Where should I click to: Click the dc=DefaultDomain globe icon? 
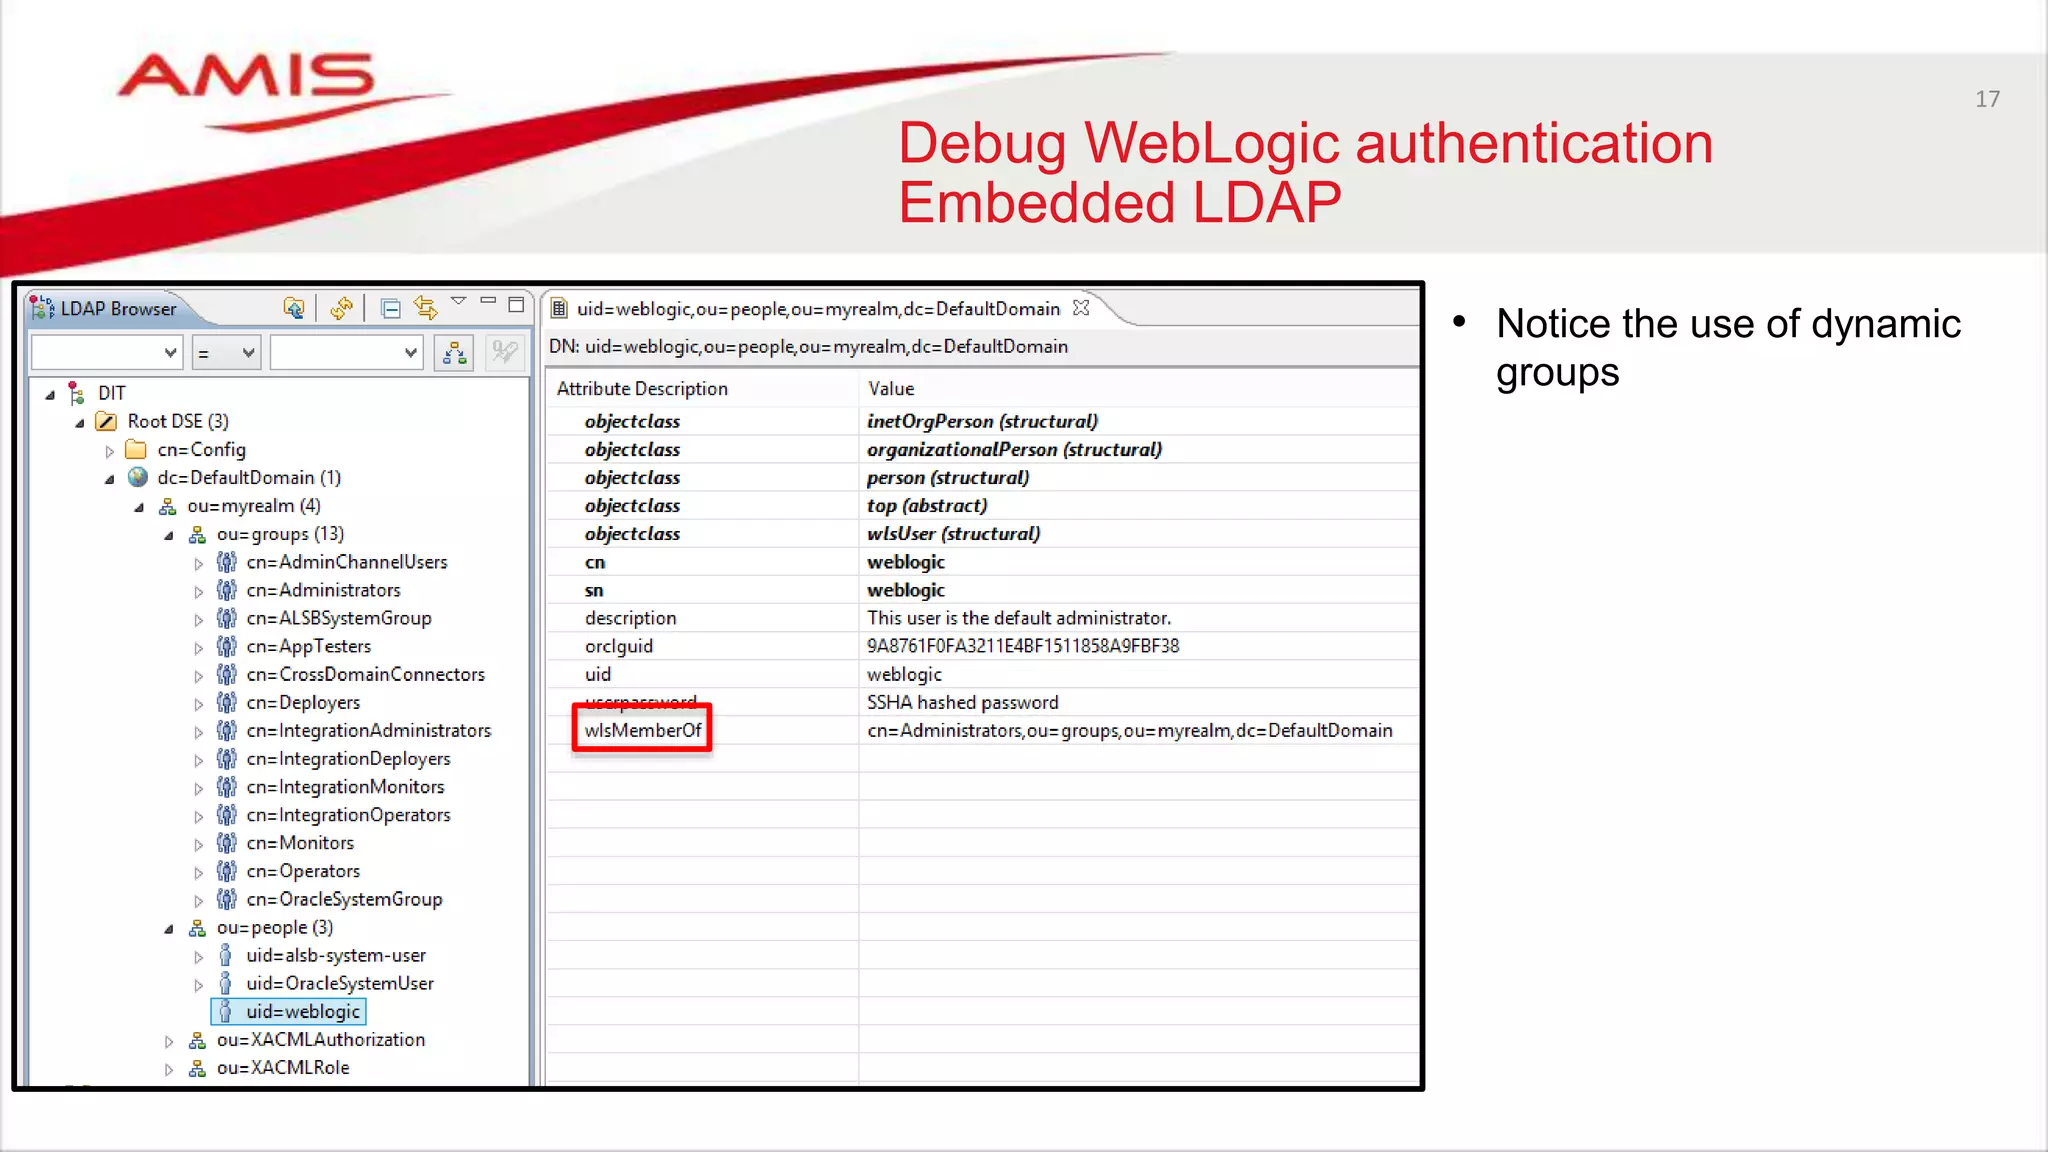pos(138,478)
